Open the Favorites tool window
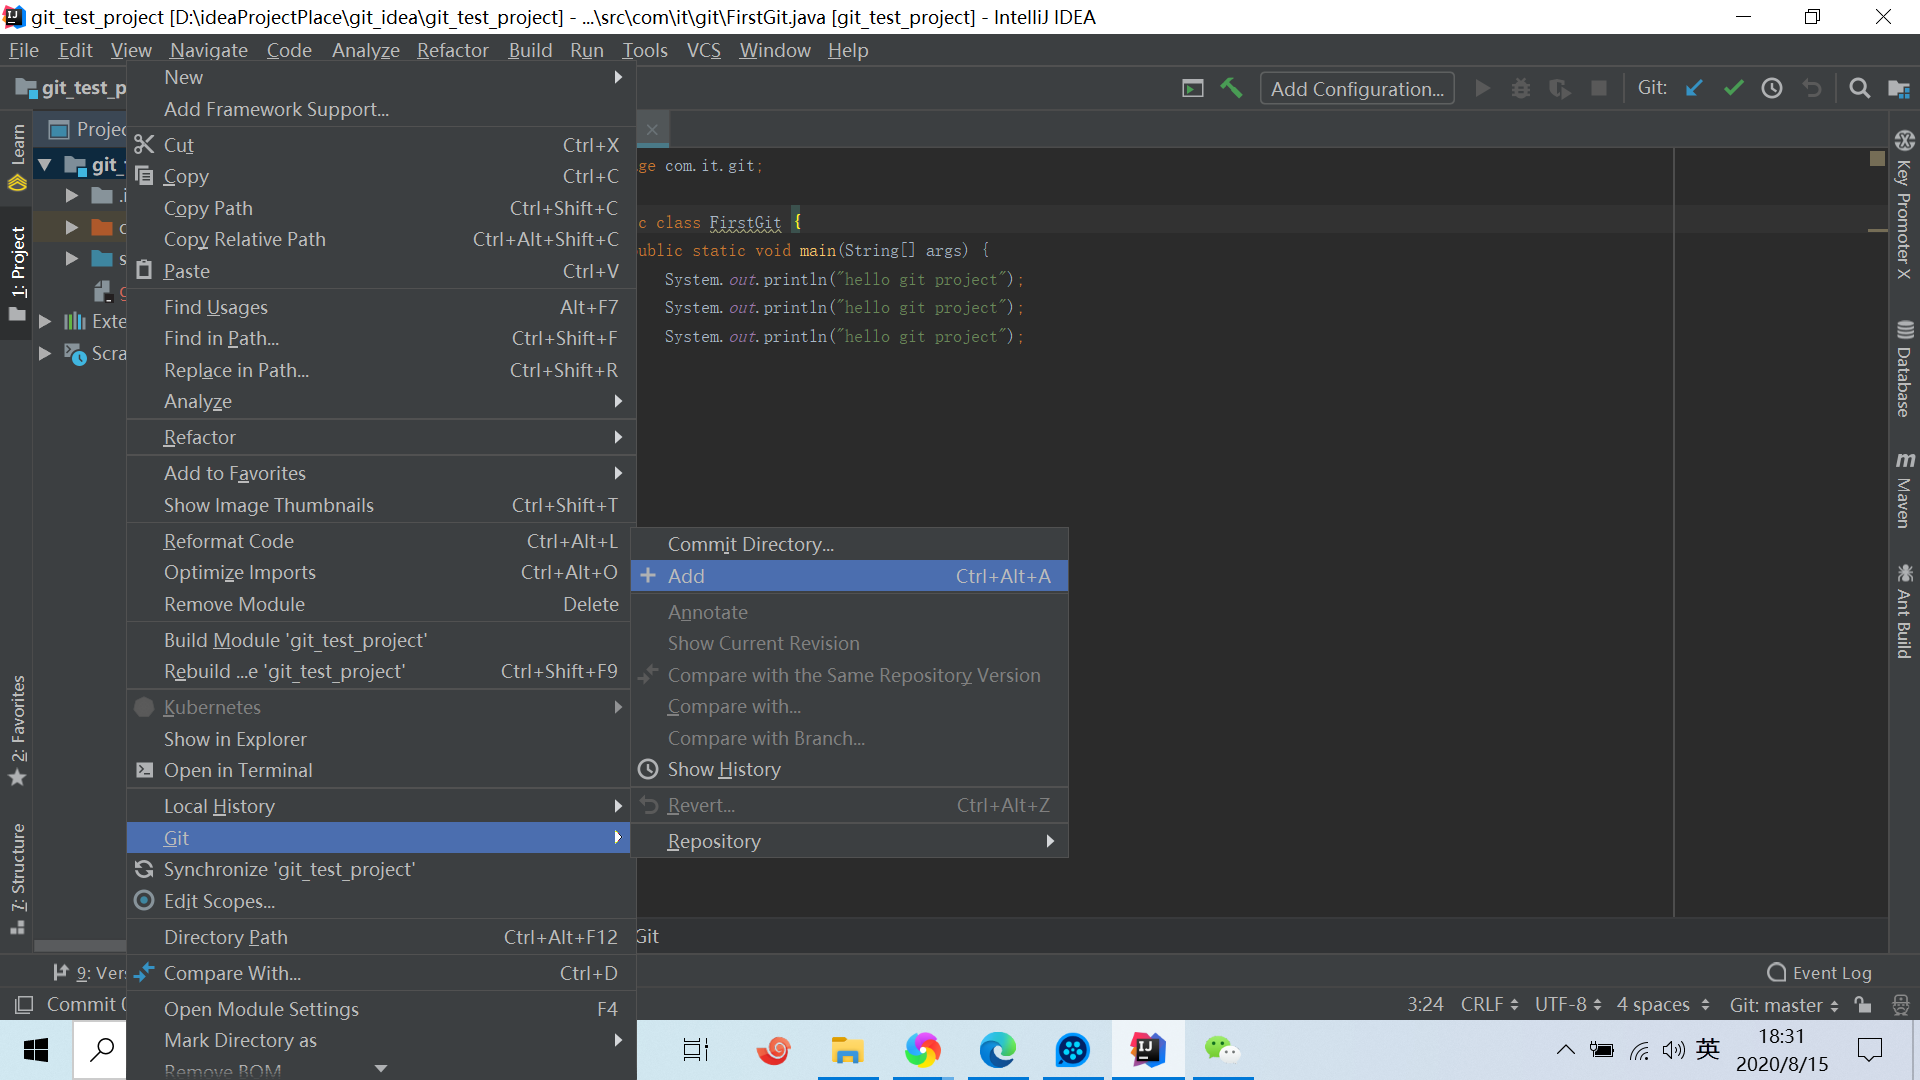This screenshot has width=1920, height=1080. pos(17,731)
